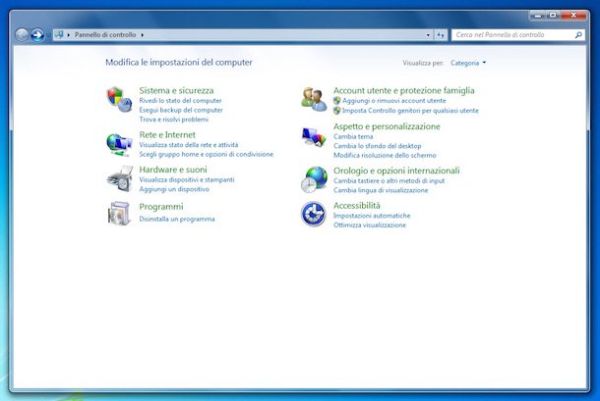Click the Account utente e protezione famiglia icon
Screen dimensions: 600x401
pyautogui.click(x=315, y=99)
